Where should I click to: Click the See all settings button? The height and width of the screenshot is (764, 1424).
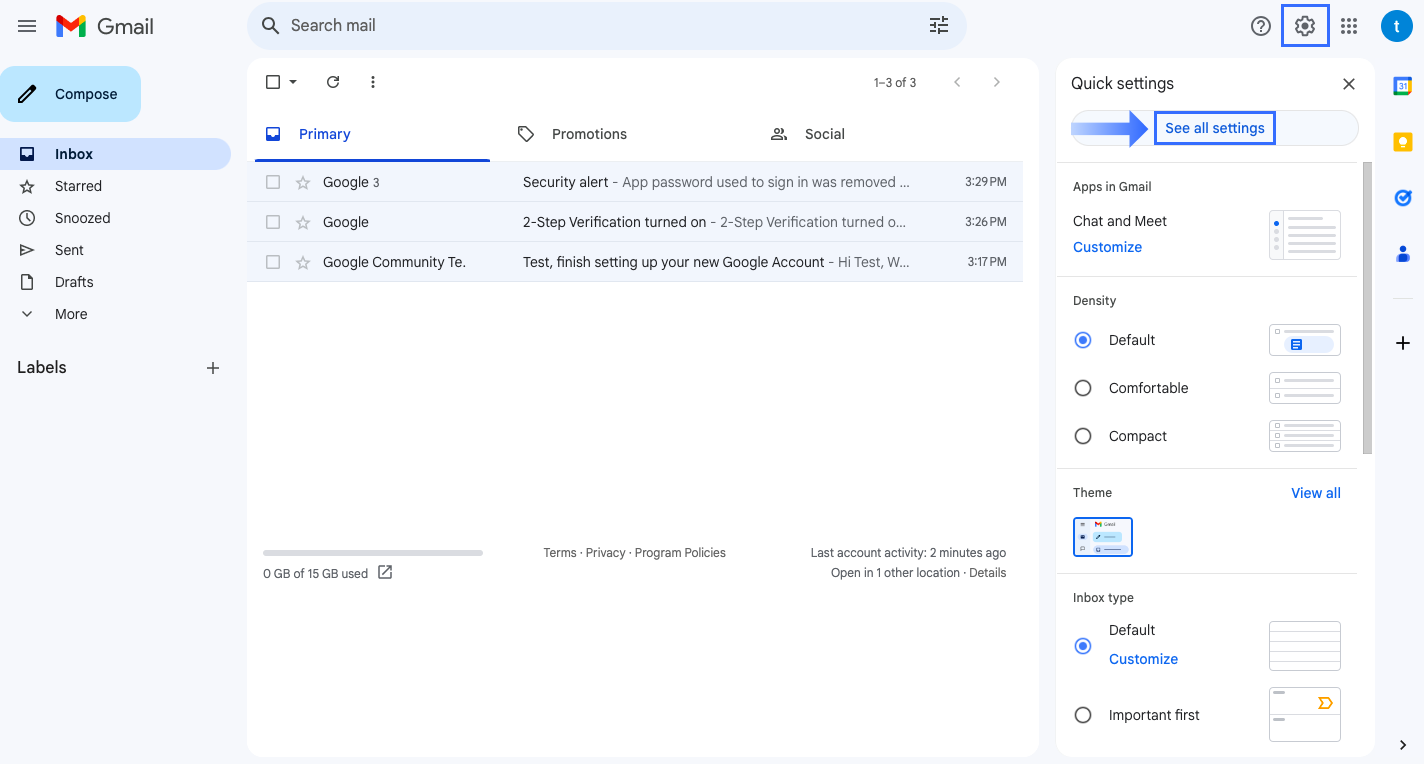pyautogui.click(x=1214, y=128)
